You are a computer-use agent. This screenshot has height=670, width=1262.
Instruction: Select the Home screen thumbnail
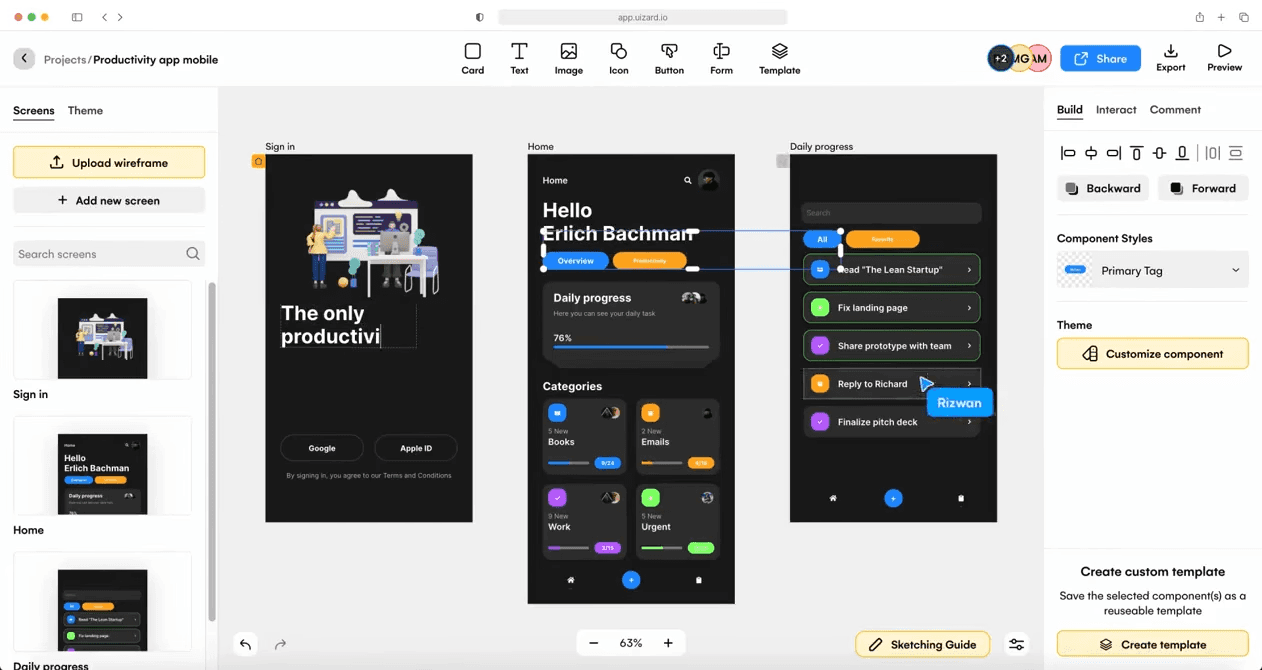click(x=102, y=466)
